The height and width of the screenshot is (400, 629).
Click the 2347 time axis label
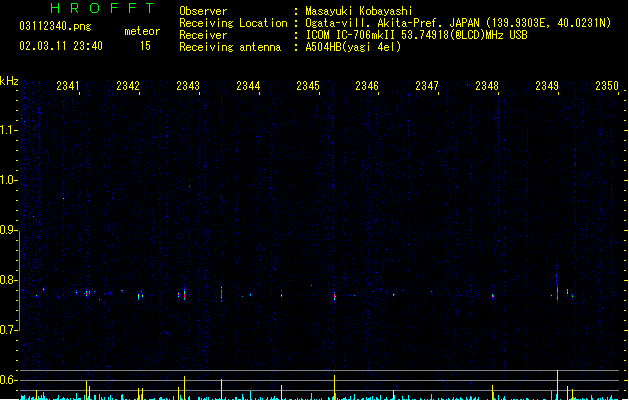pos(427,86)
